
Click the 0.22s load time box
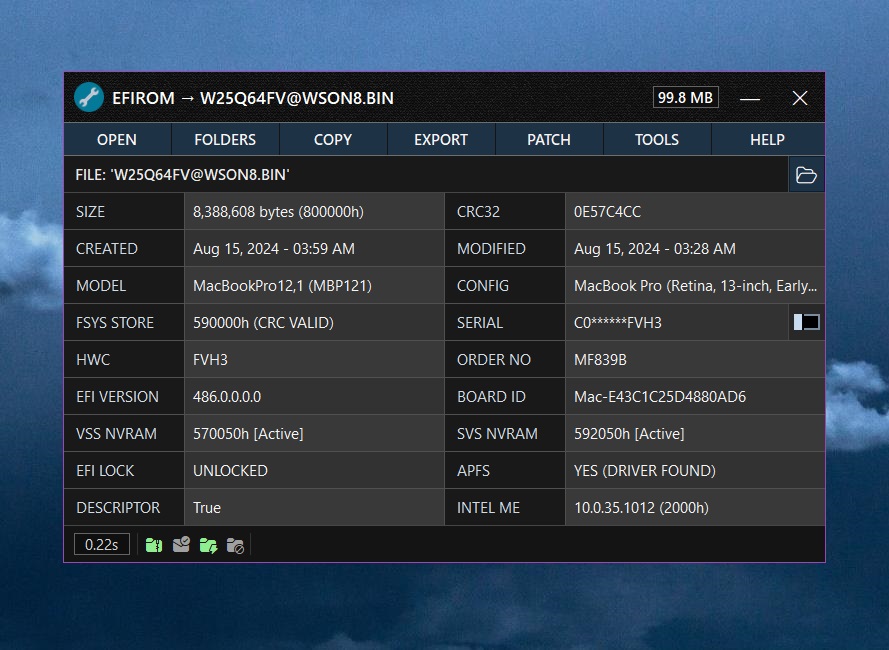click(101, 545)
